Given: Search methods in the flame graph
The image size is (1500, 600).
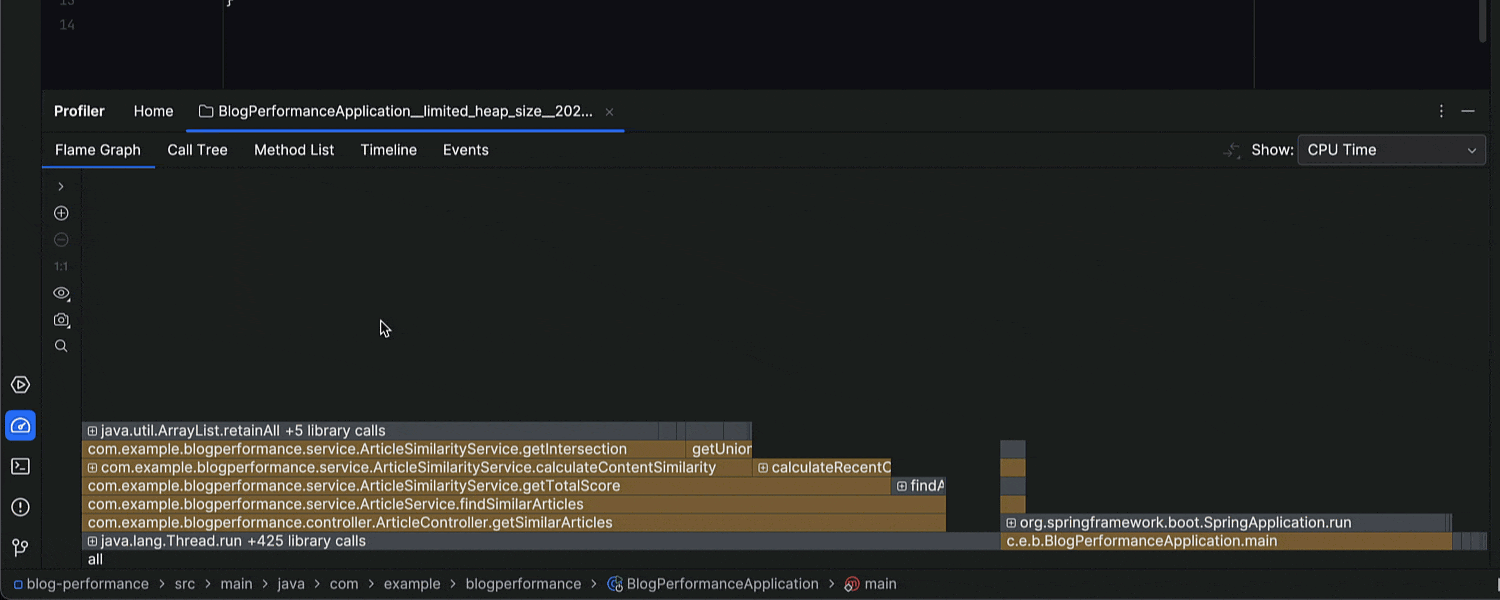Looking at the screenshot, I should (61, 345).
